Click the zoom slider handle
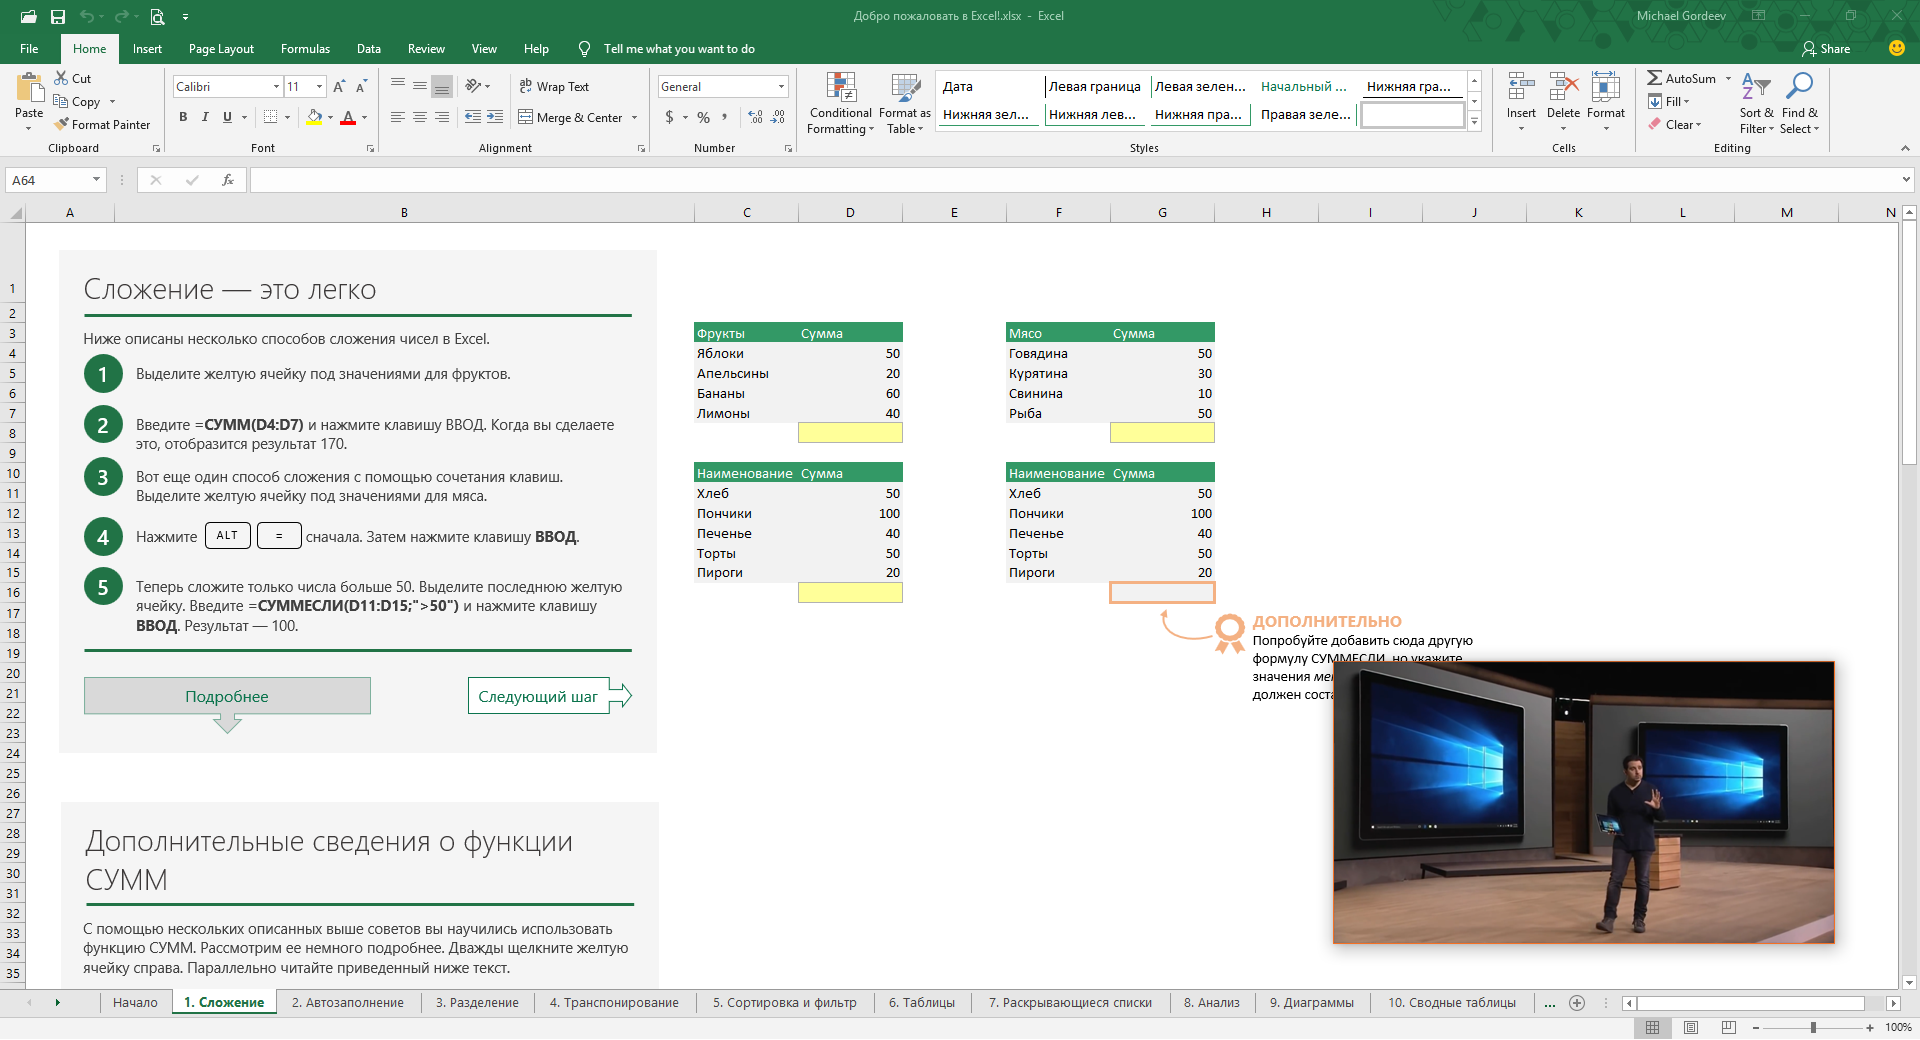 (x=1813, y=1028)
